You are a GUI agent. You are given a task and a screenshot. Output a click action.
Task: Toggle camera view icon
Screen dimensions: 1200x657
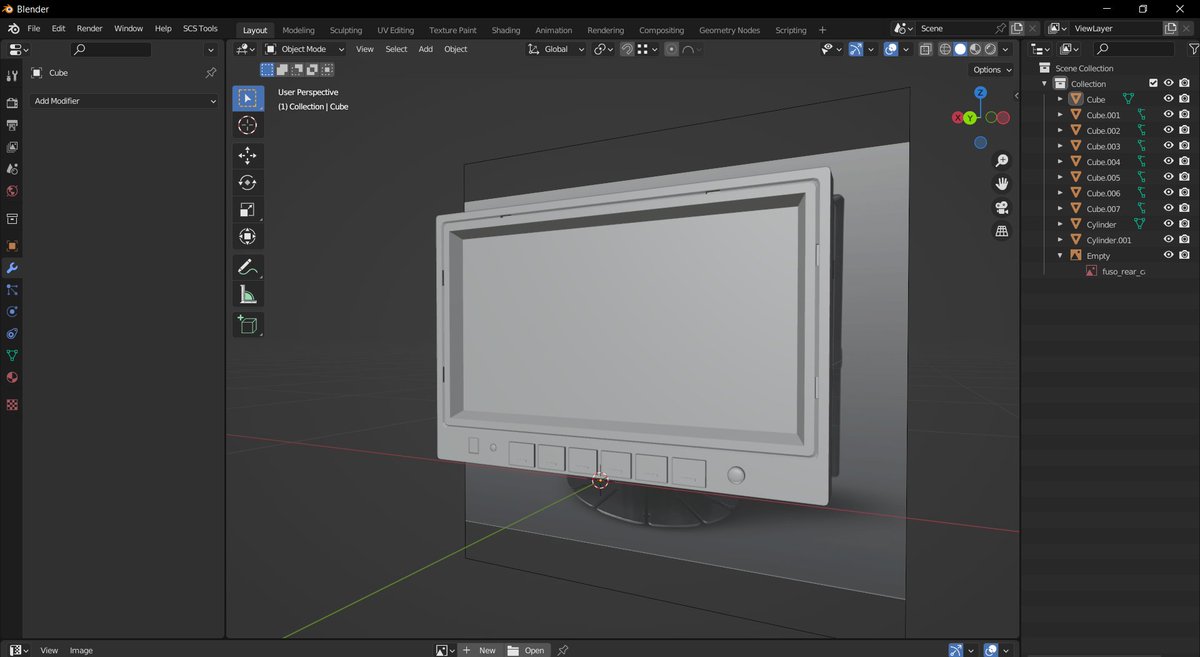1002,208
